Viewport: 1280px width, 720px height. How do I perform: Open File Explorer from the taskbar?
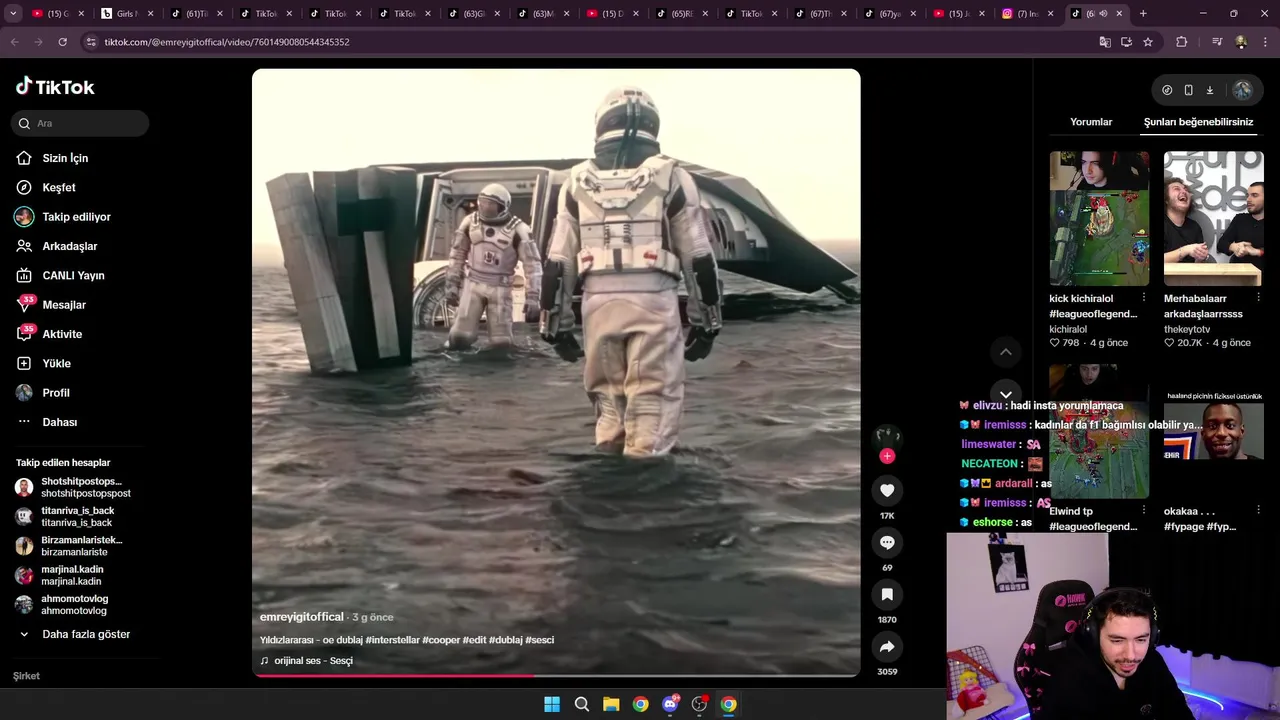click(x=611, y=704)
